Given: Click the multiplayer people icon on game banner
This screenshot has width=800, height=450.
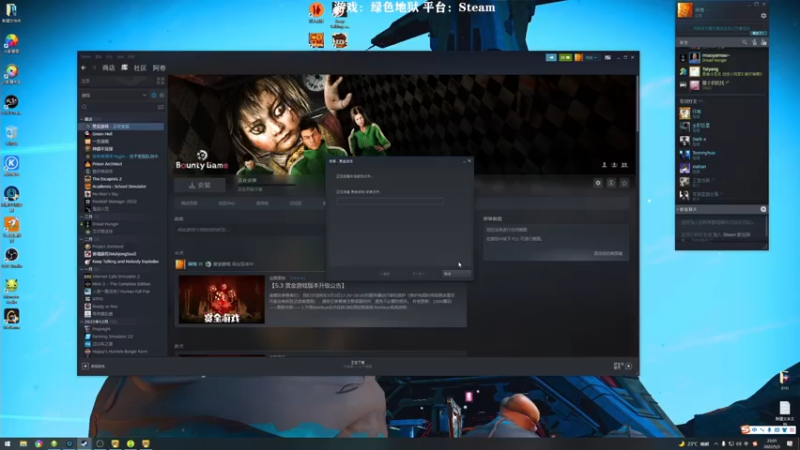Looking at the screenshot, I should pyautogui.click(x=624, y=165).
